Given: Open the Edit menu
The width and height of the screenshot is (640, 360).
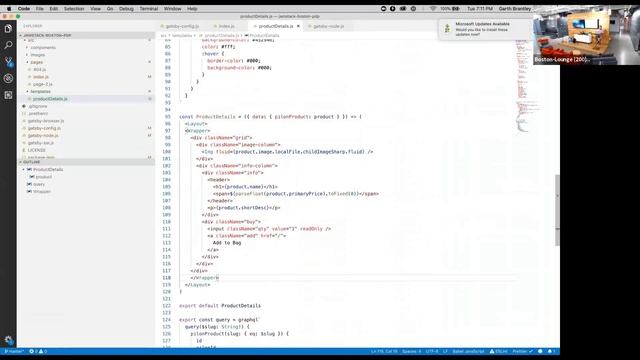Looking at the screenshot, I should pos(53,9).
